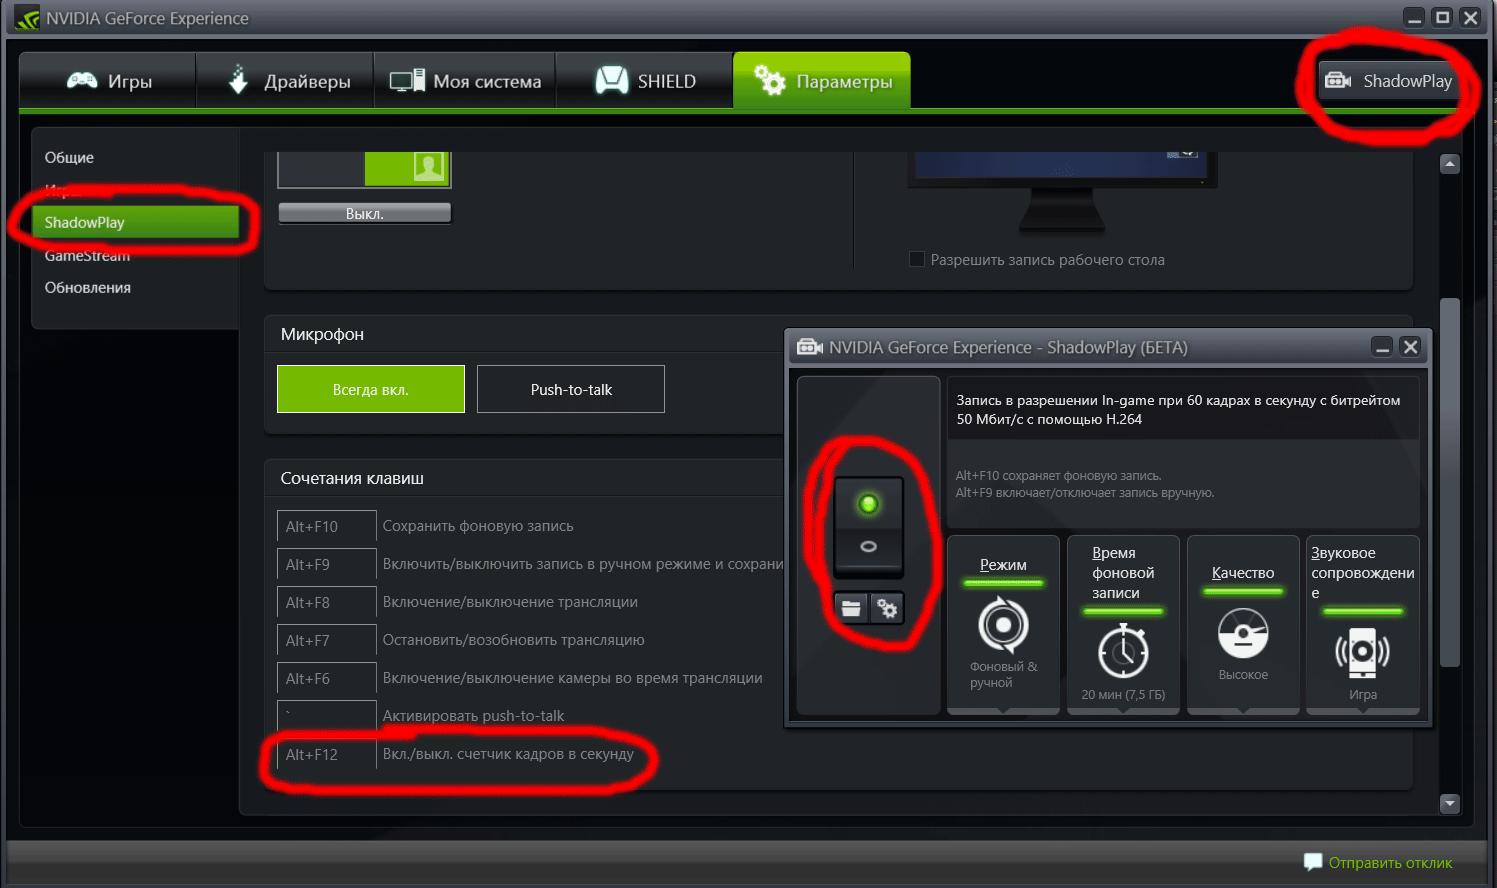
Task: Click the monitor icon on Моя система tab
Action: pos(407,81)
